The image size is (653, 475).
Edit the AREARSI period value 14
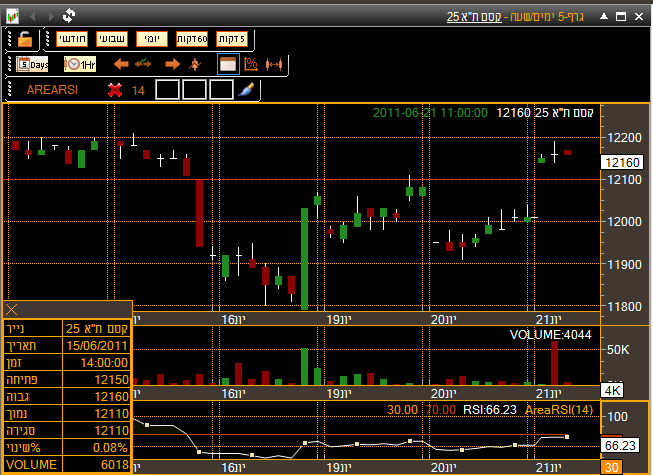139,90
